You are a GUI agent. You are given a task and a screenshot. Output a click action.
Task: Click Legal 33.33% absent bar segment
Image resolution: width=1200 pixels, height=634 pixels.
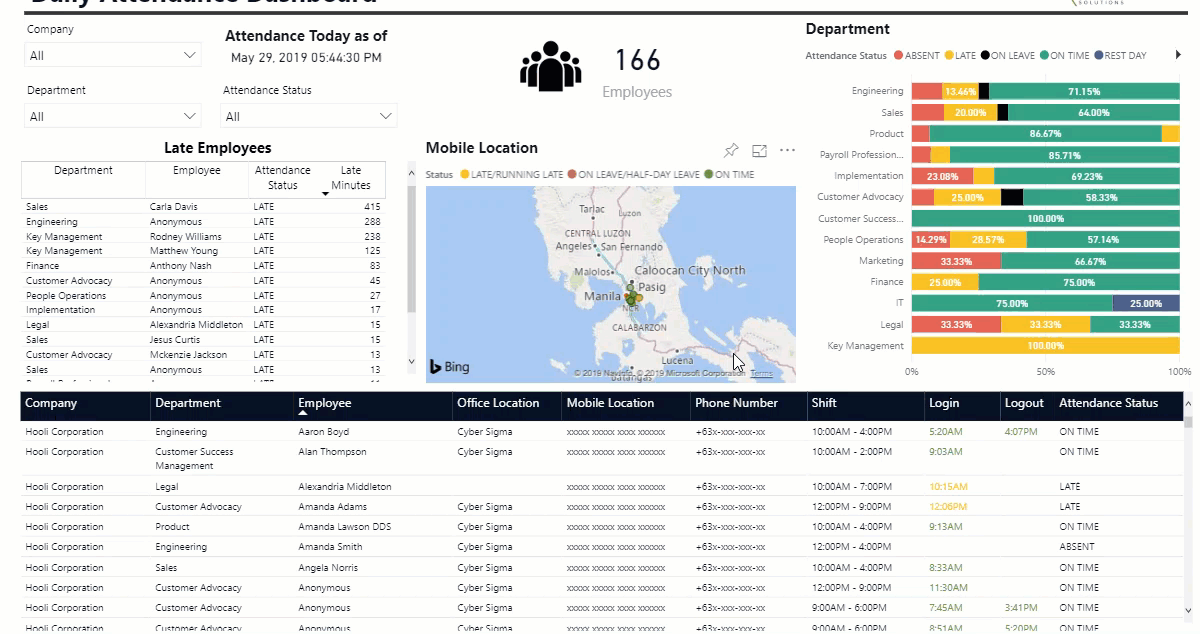click(x=956, y=325)
